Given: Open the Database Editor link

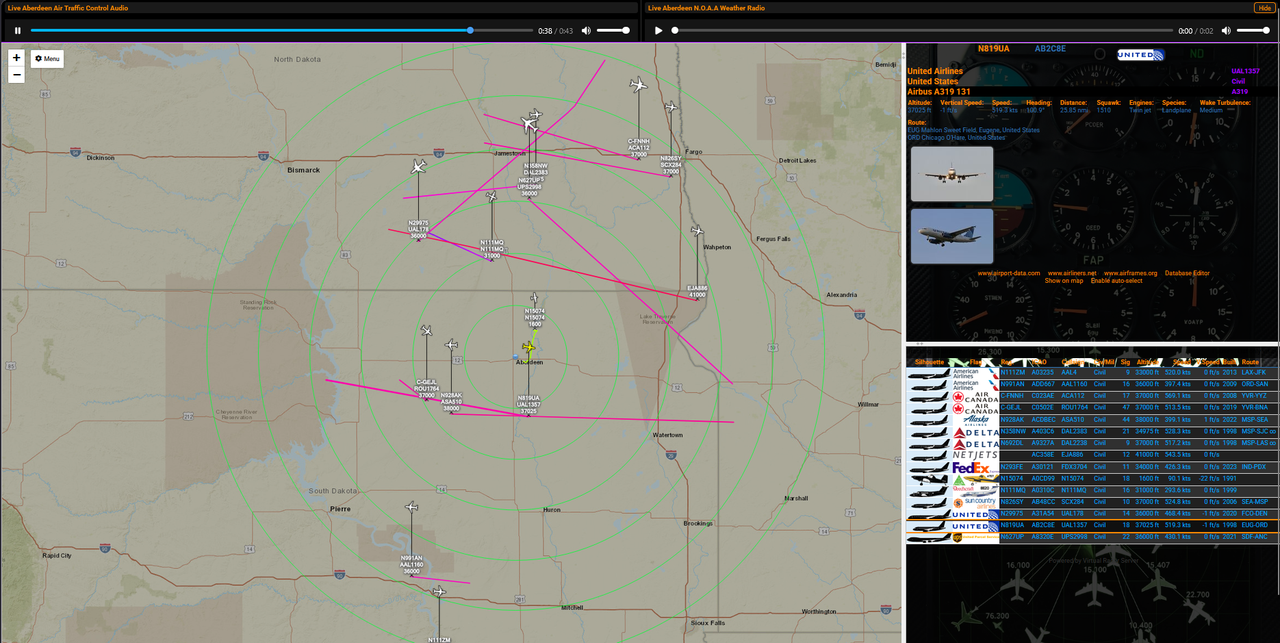Looking at the screenshot, I should (x=1186, y=273).
